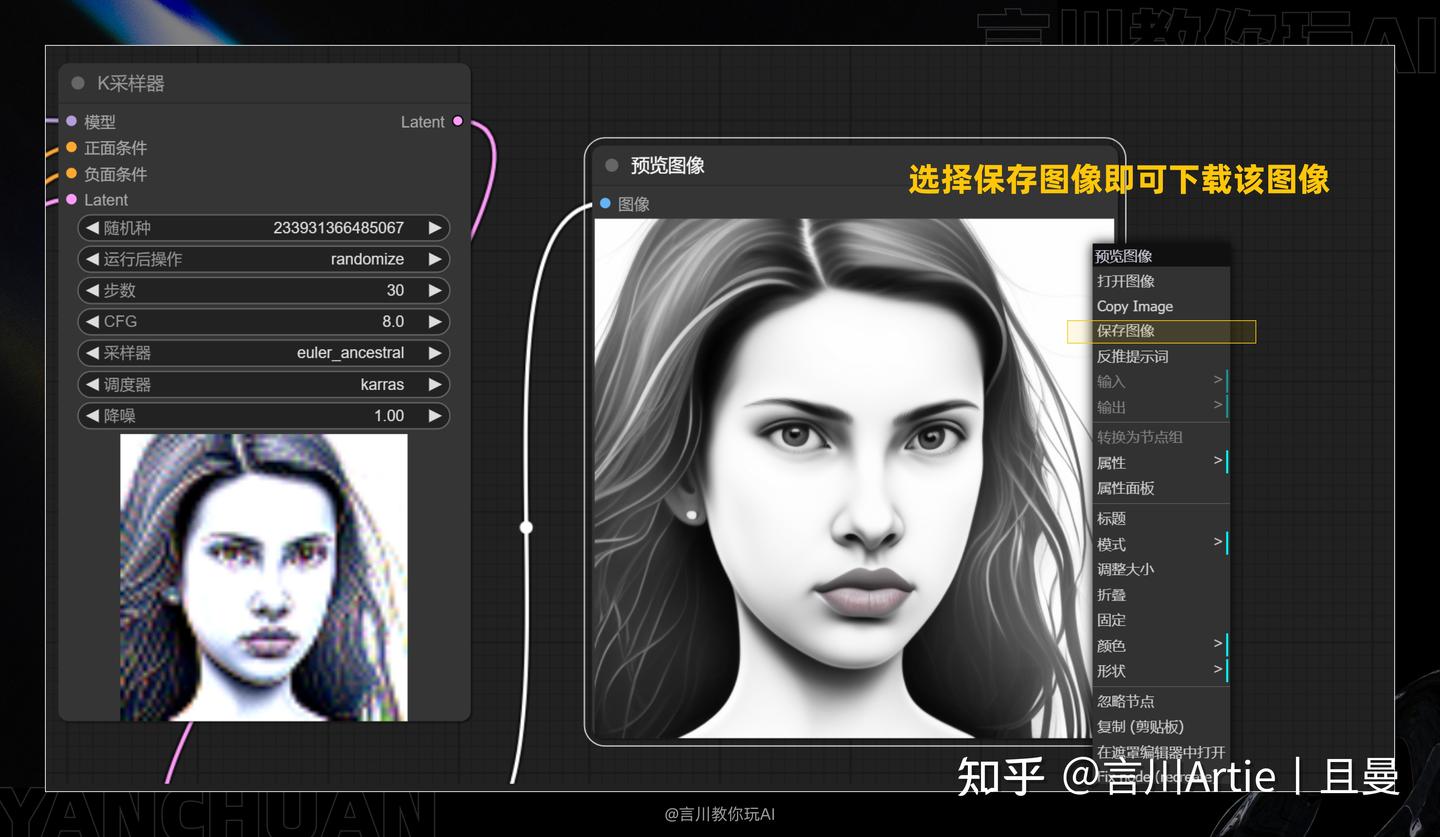
Task: Click the 预览图像 node title text
Action: [x=667, y=165]
